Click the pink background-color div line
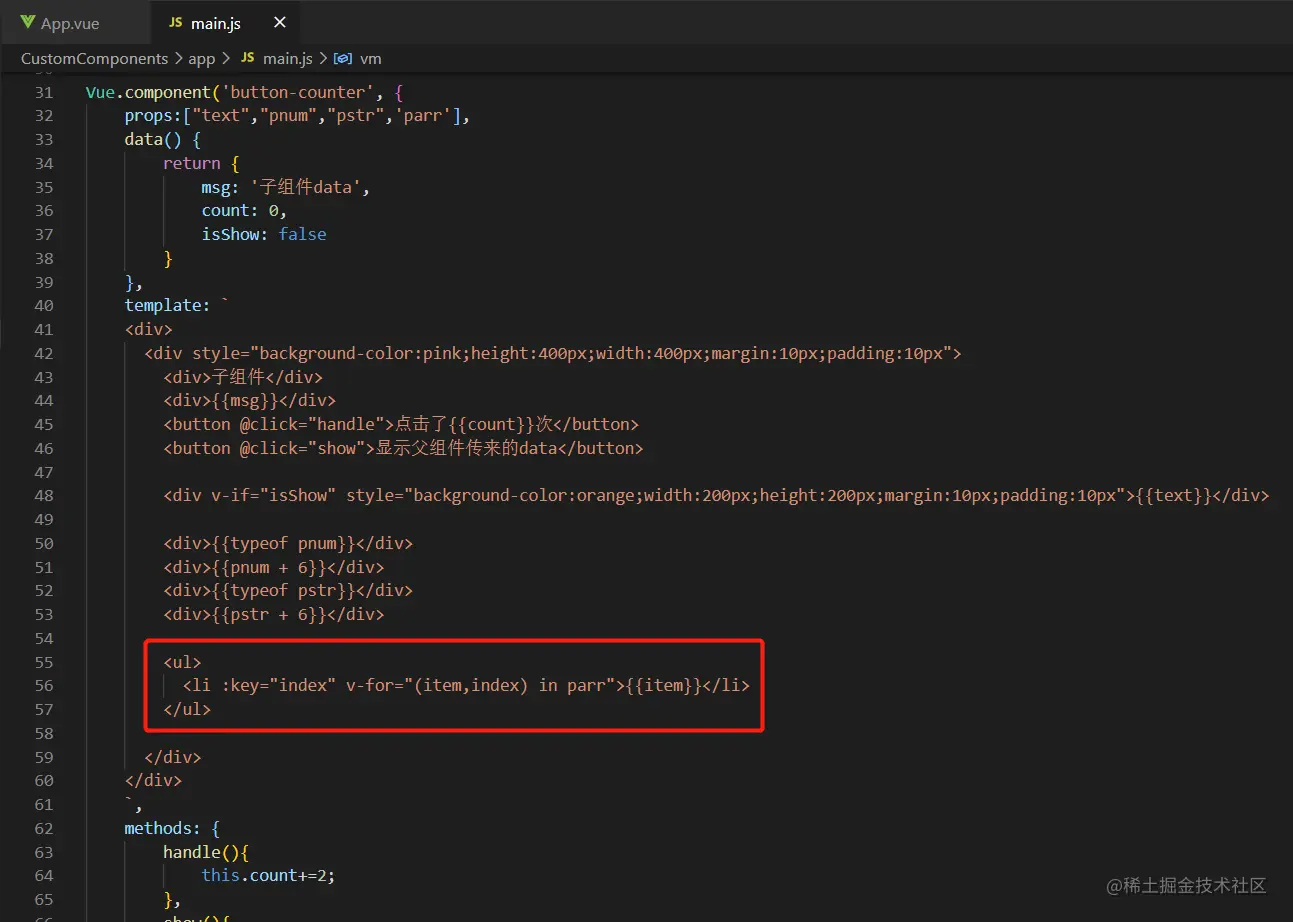Viewport: 1293px width, 922px height. pyautogui.click(x=553, y=353)
